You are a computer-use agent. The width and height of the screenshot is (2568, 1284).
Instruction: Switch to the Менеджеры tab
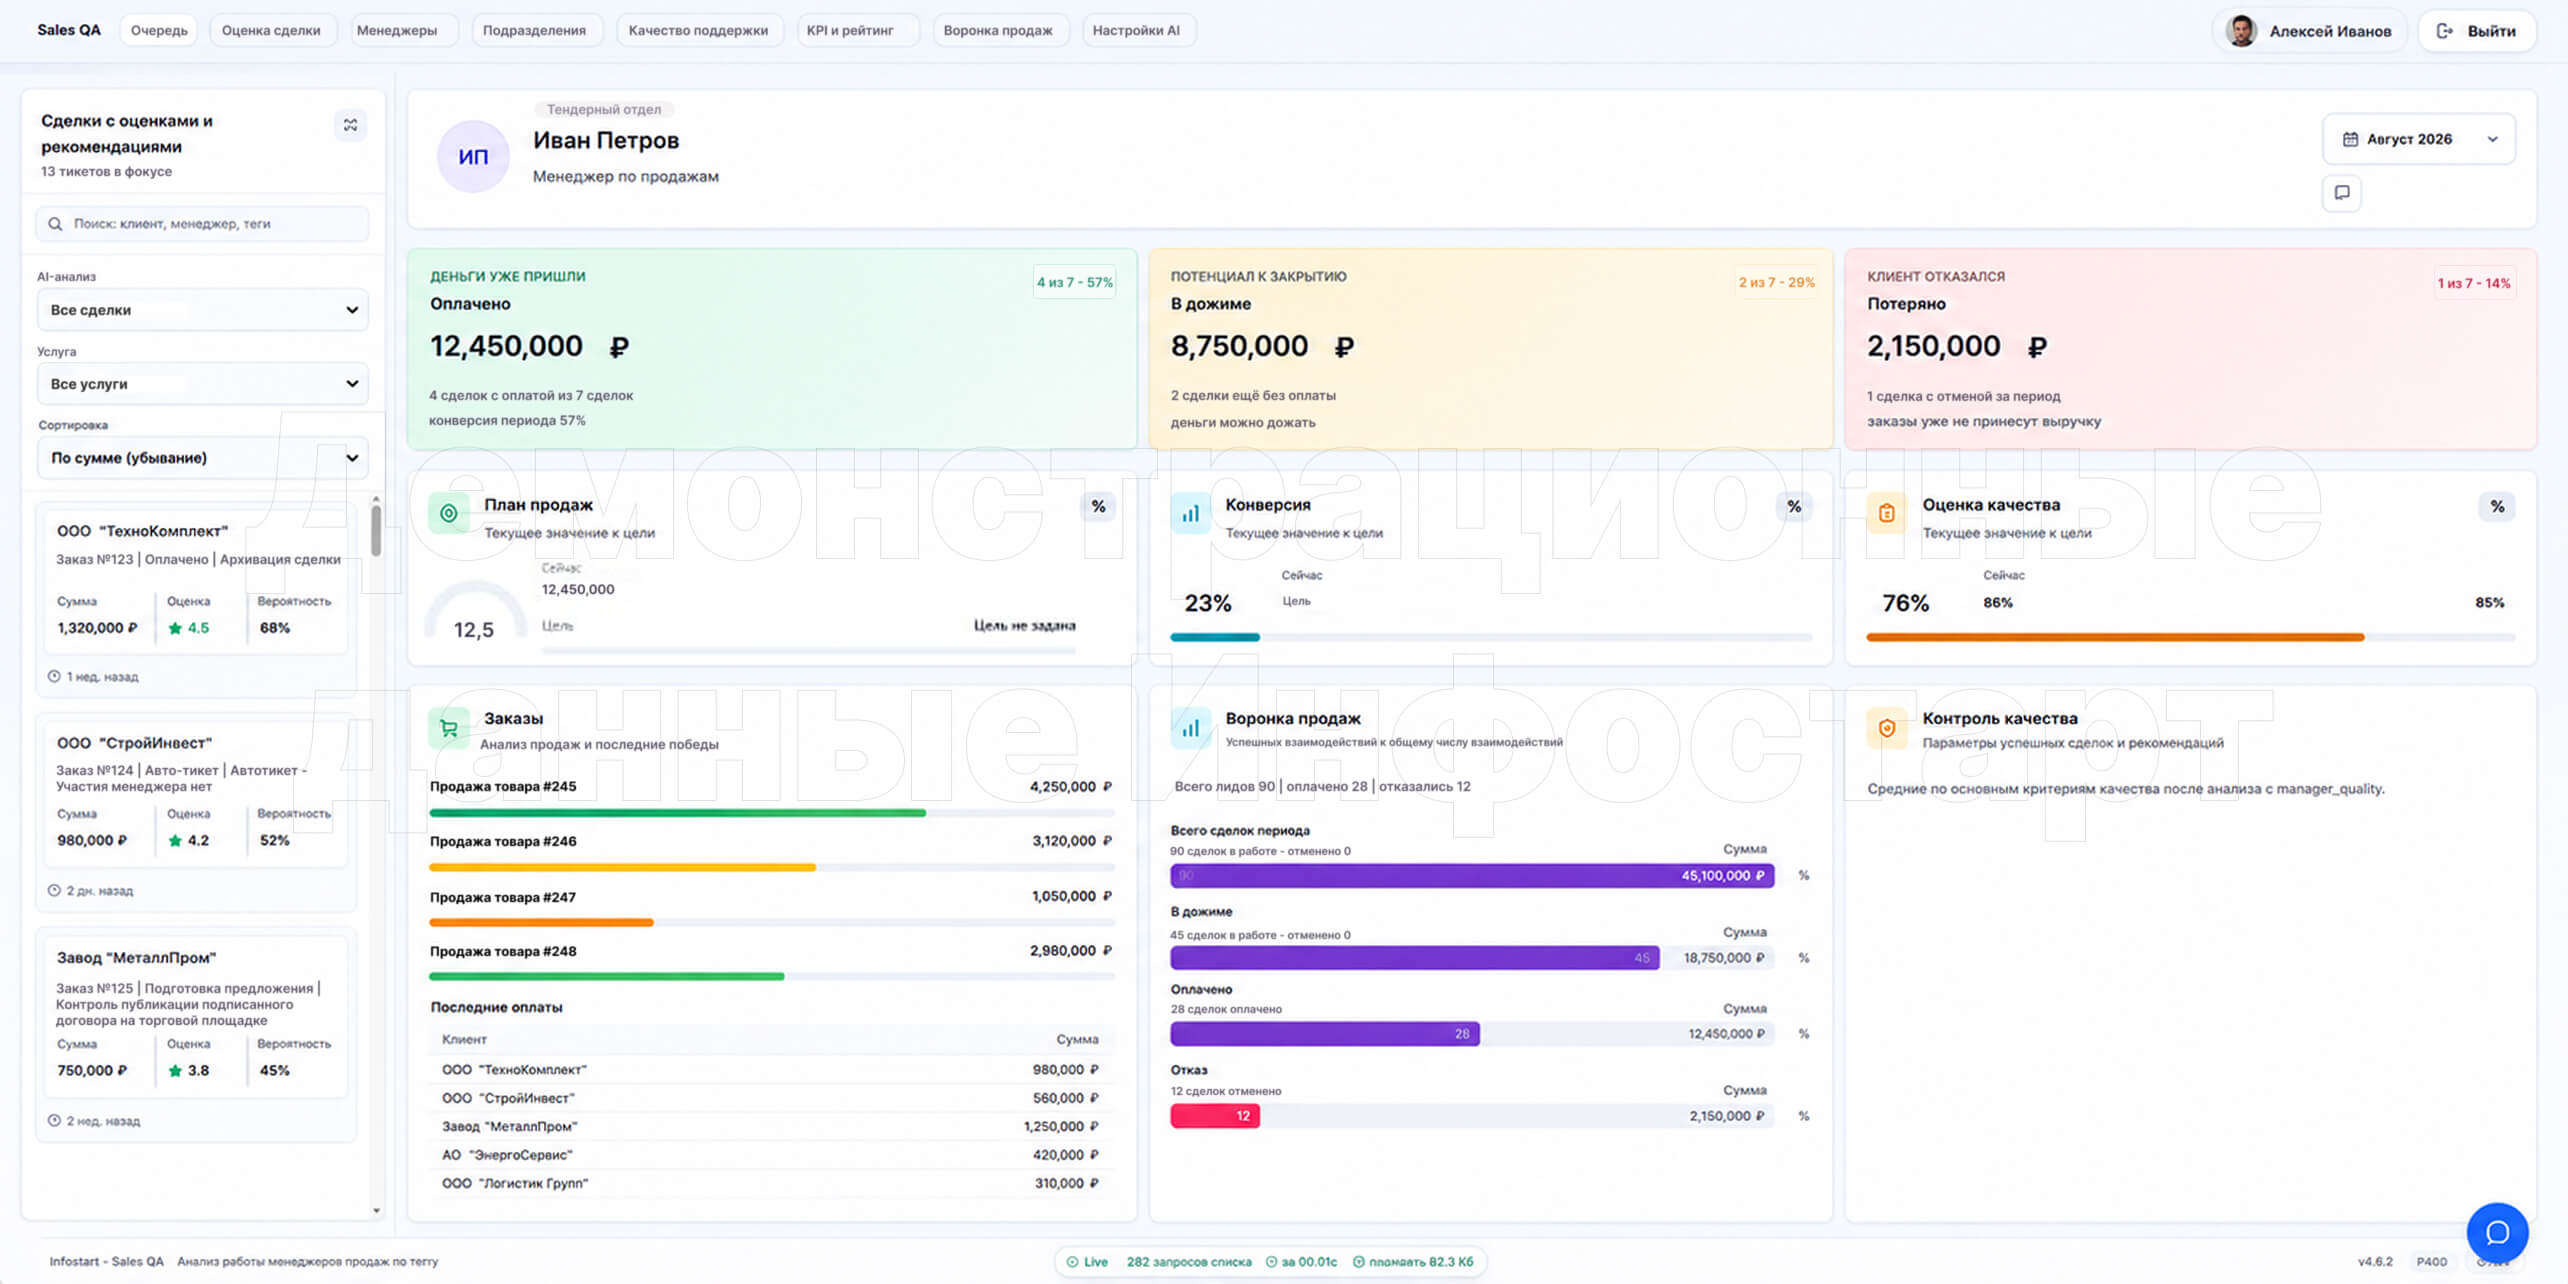397,30
